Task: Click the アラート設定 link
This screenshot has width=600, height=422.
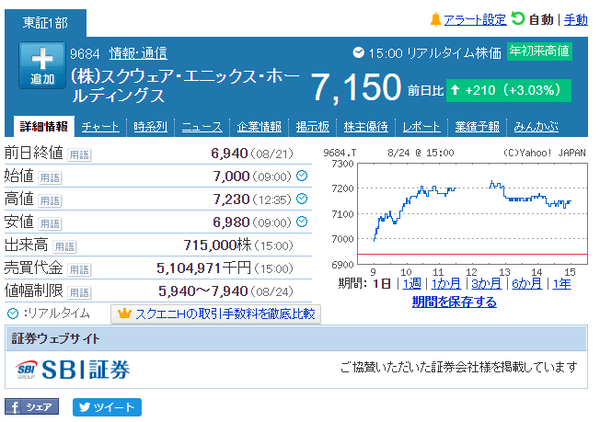Action: (475, 20)
